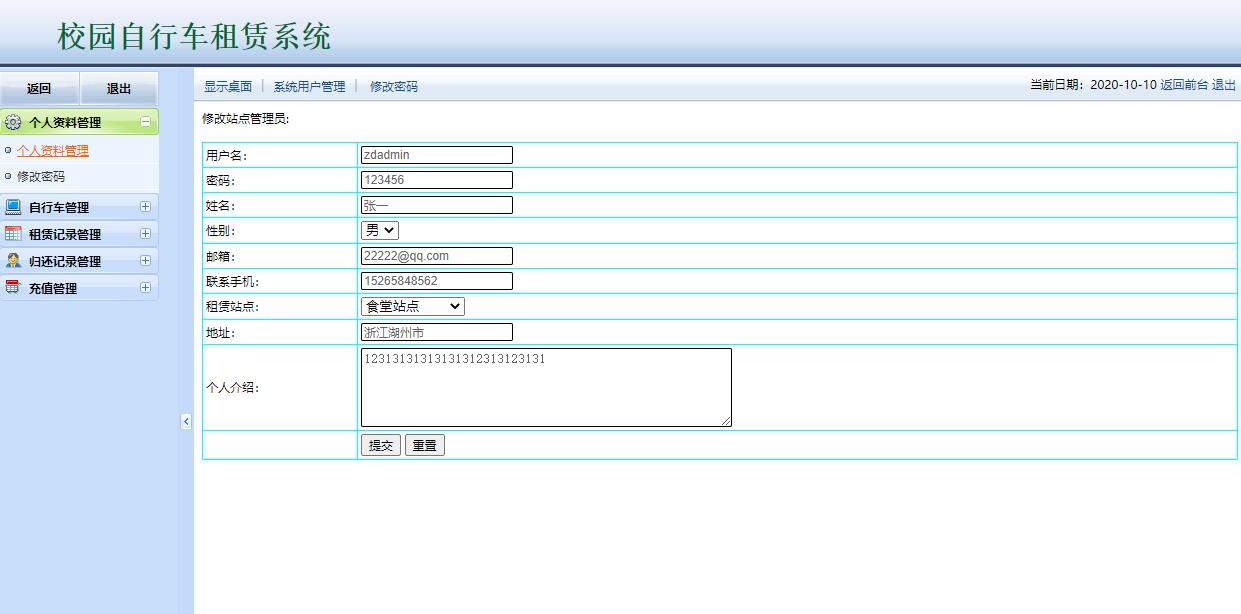Screen dimensions: 1241x614
Task: Open the 系统用户管理 top menu item
Action: click(309, 87)
